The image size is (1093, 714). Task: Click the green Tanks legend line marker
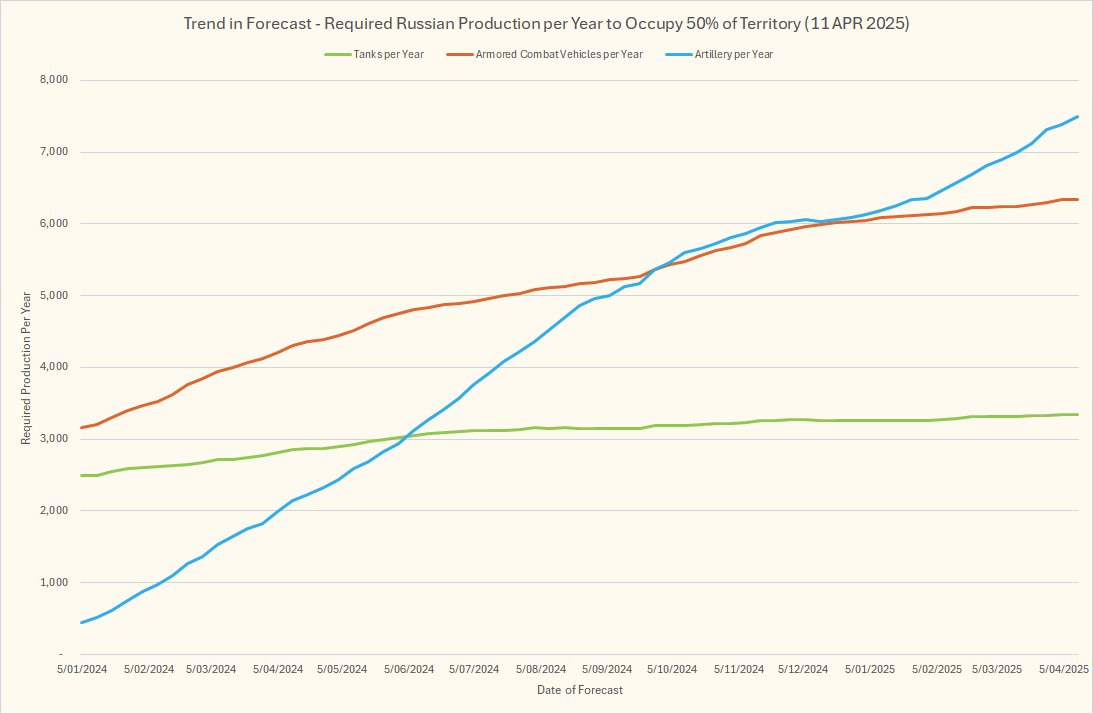pyautogui.click(x=338, y=54)
